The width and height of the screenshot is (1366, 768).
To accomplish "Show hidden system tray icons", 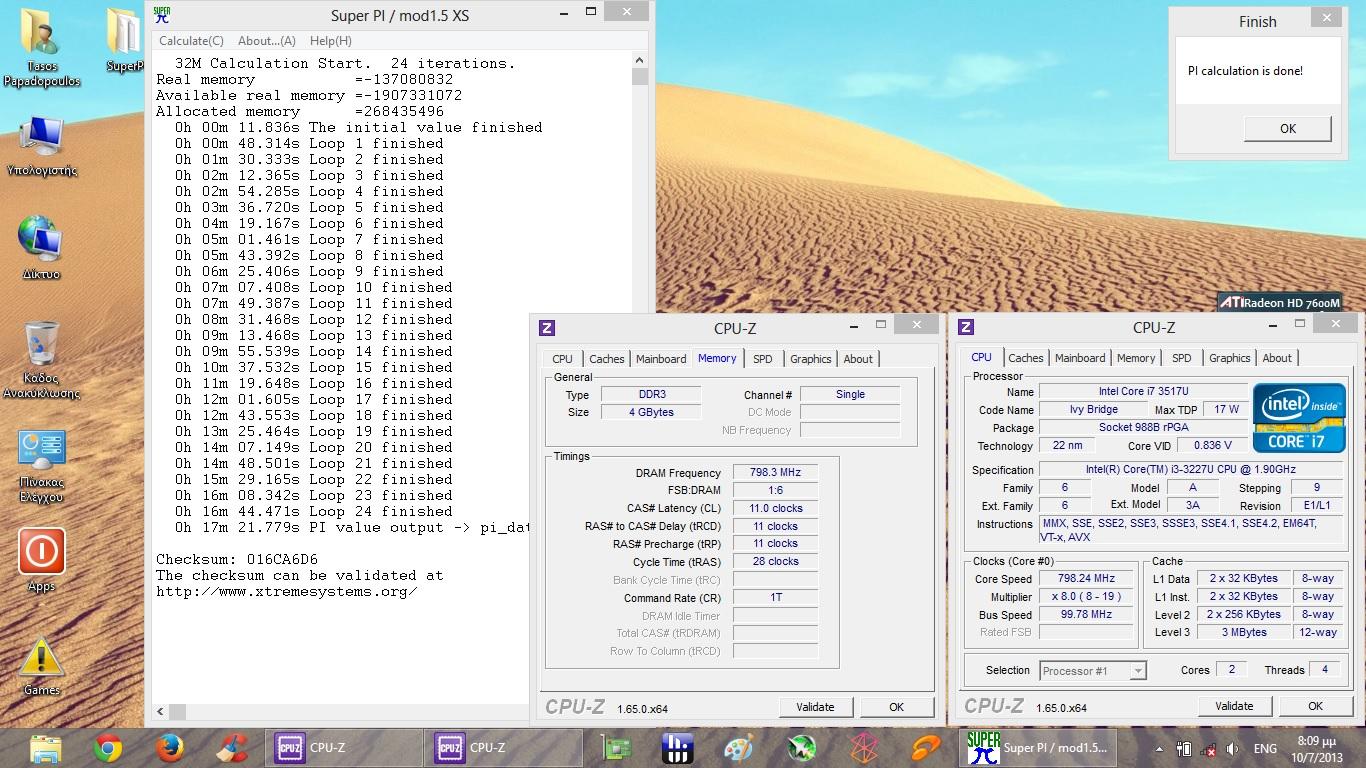I will (1159, 748).
